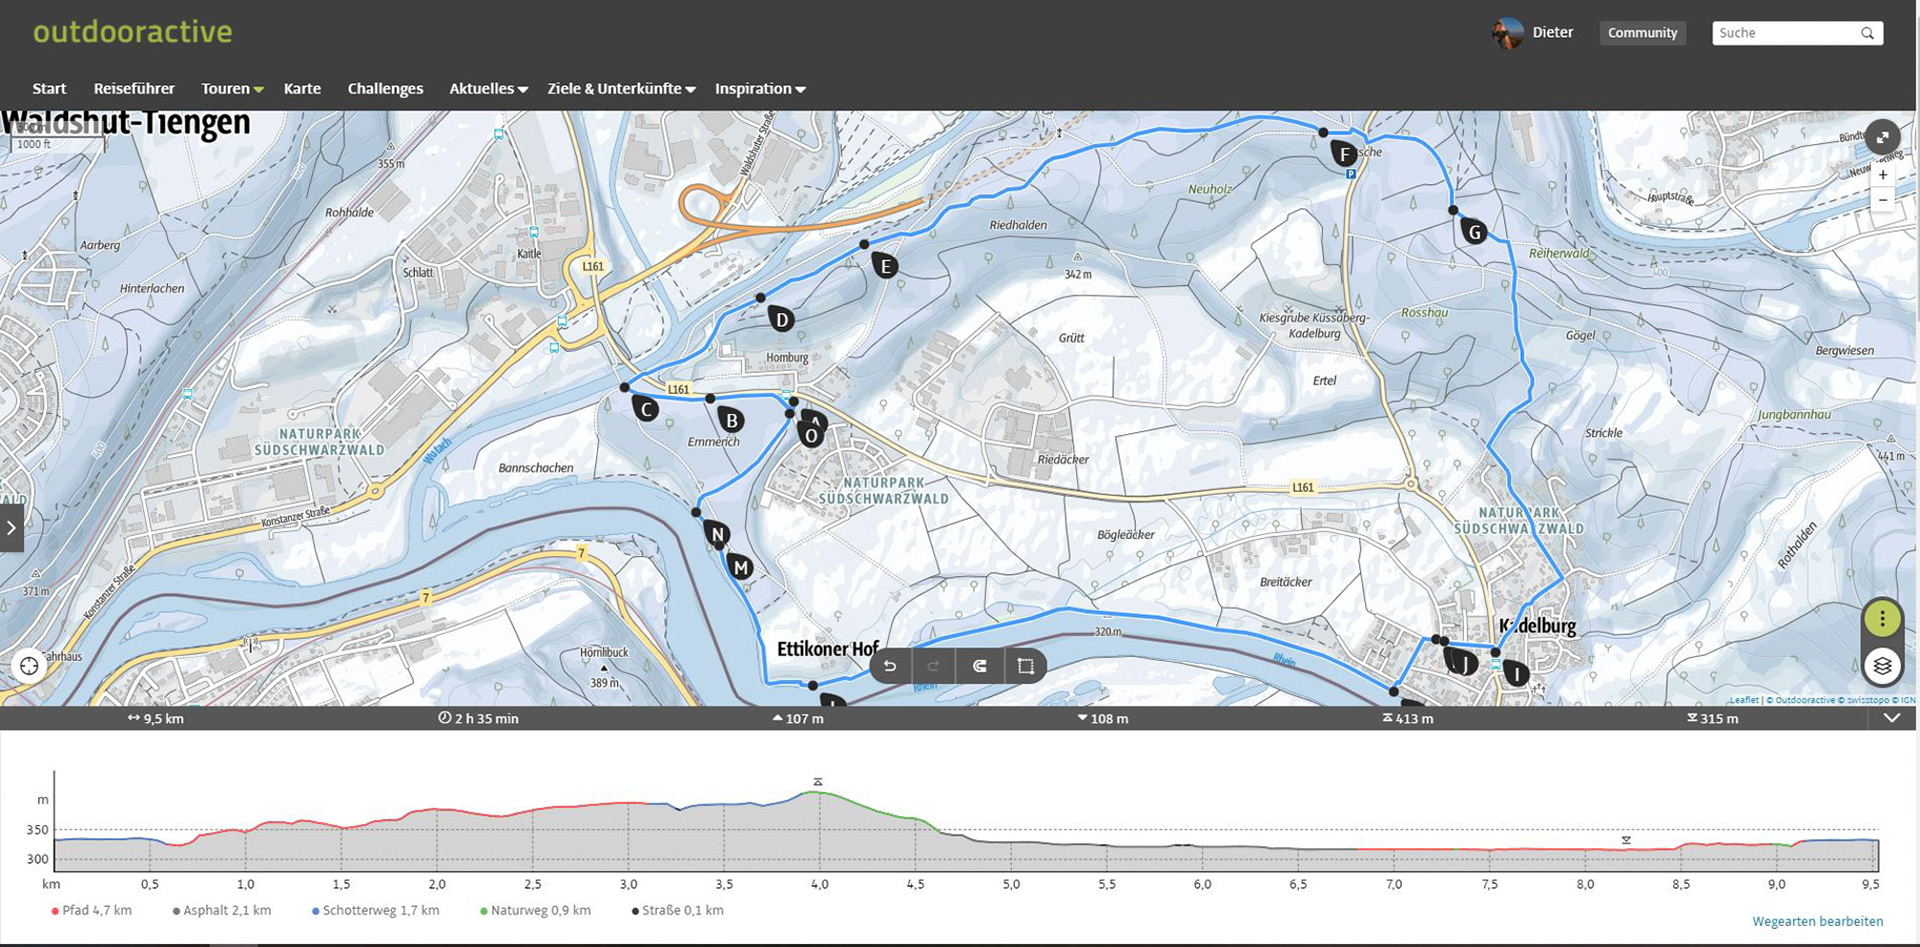Click the Ettikoner Hof map label

click(x=828, y=649)
